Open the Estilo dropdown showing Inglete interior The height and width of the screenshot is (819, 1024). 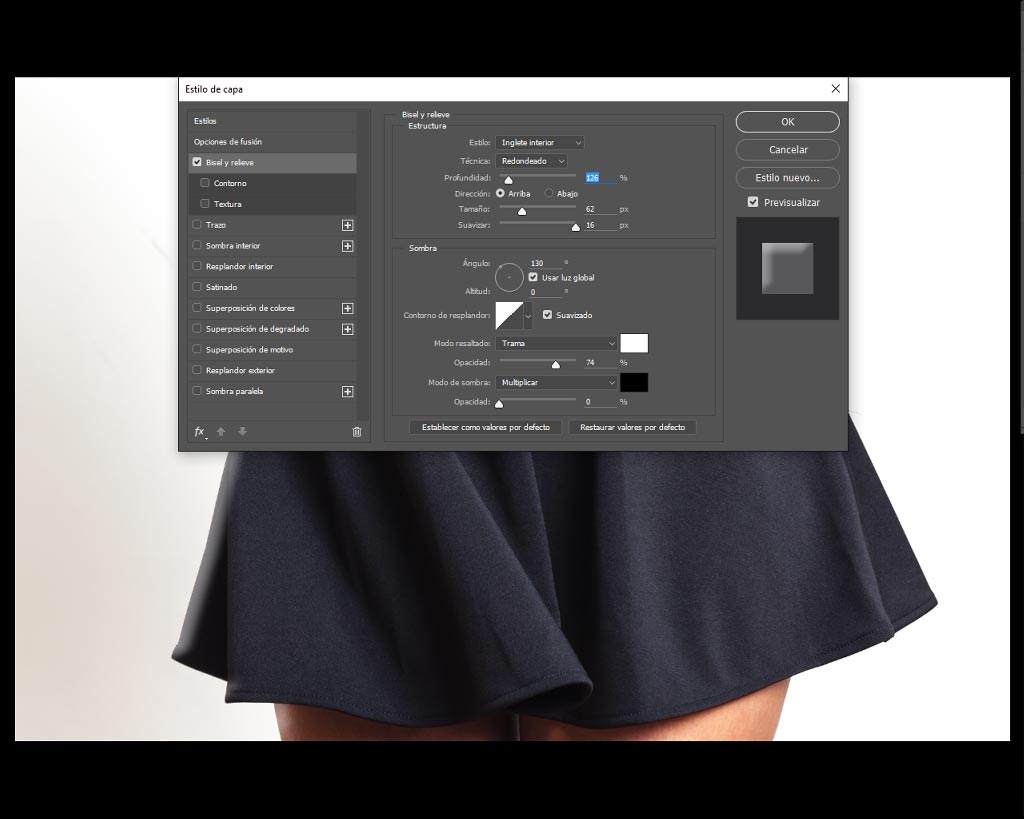tap(539, 142)
